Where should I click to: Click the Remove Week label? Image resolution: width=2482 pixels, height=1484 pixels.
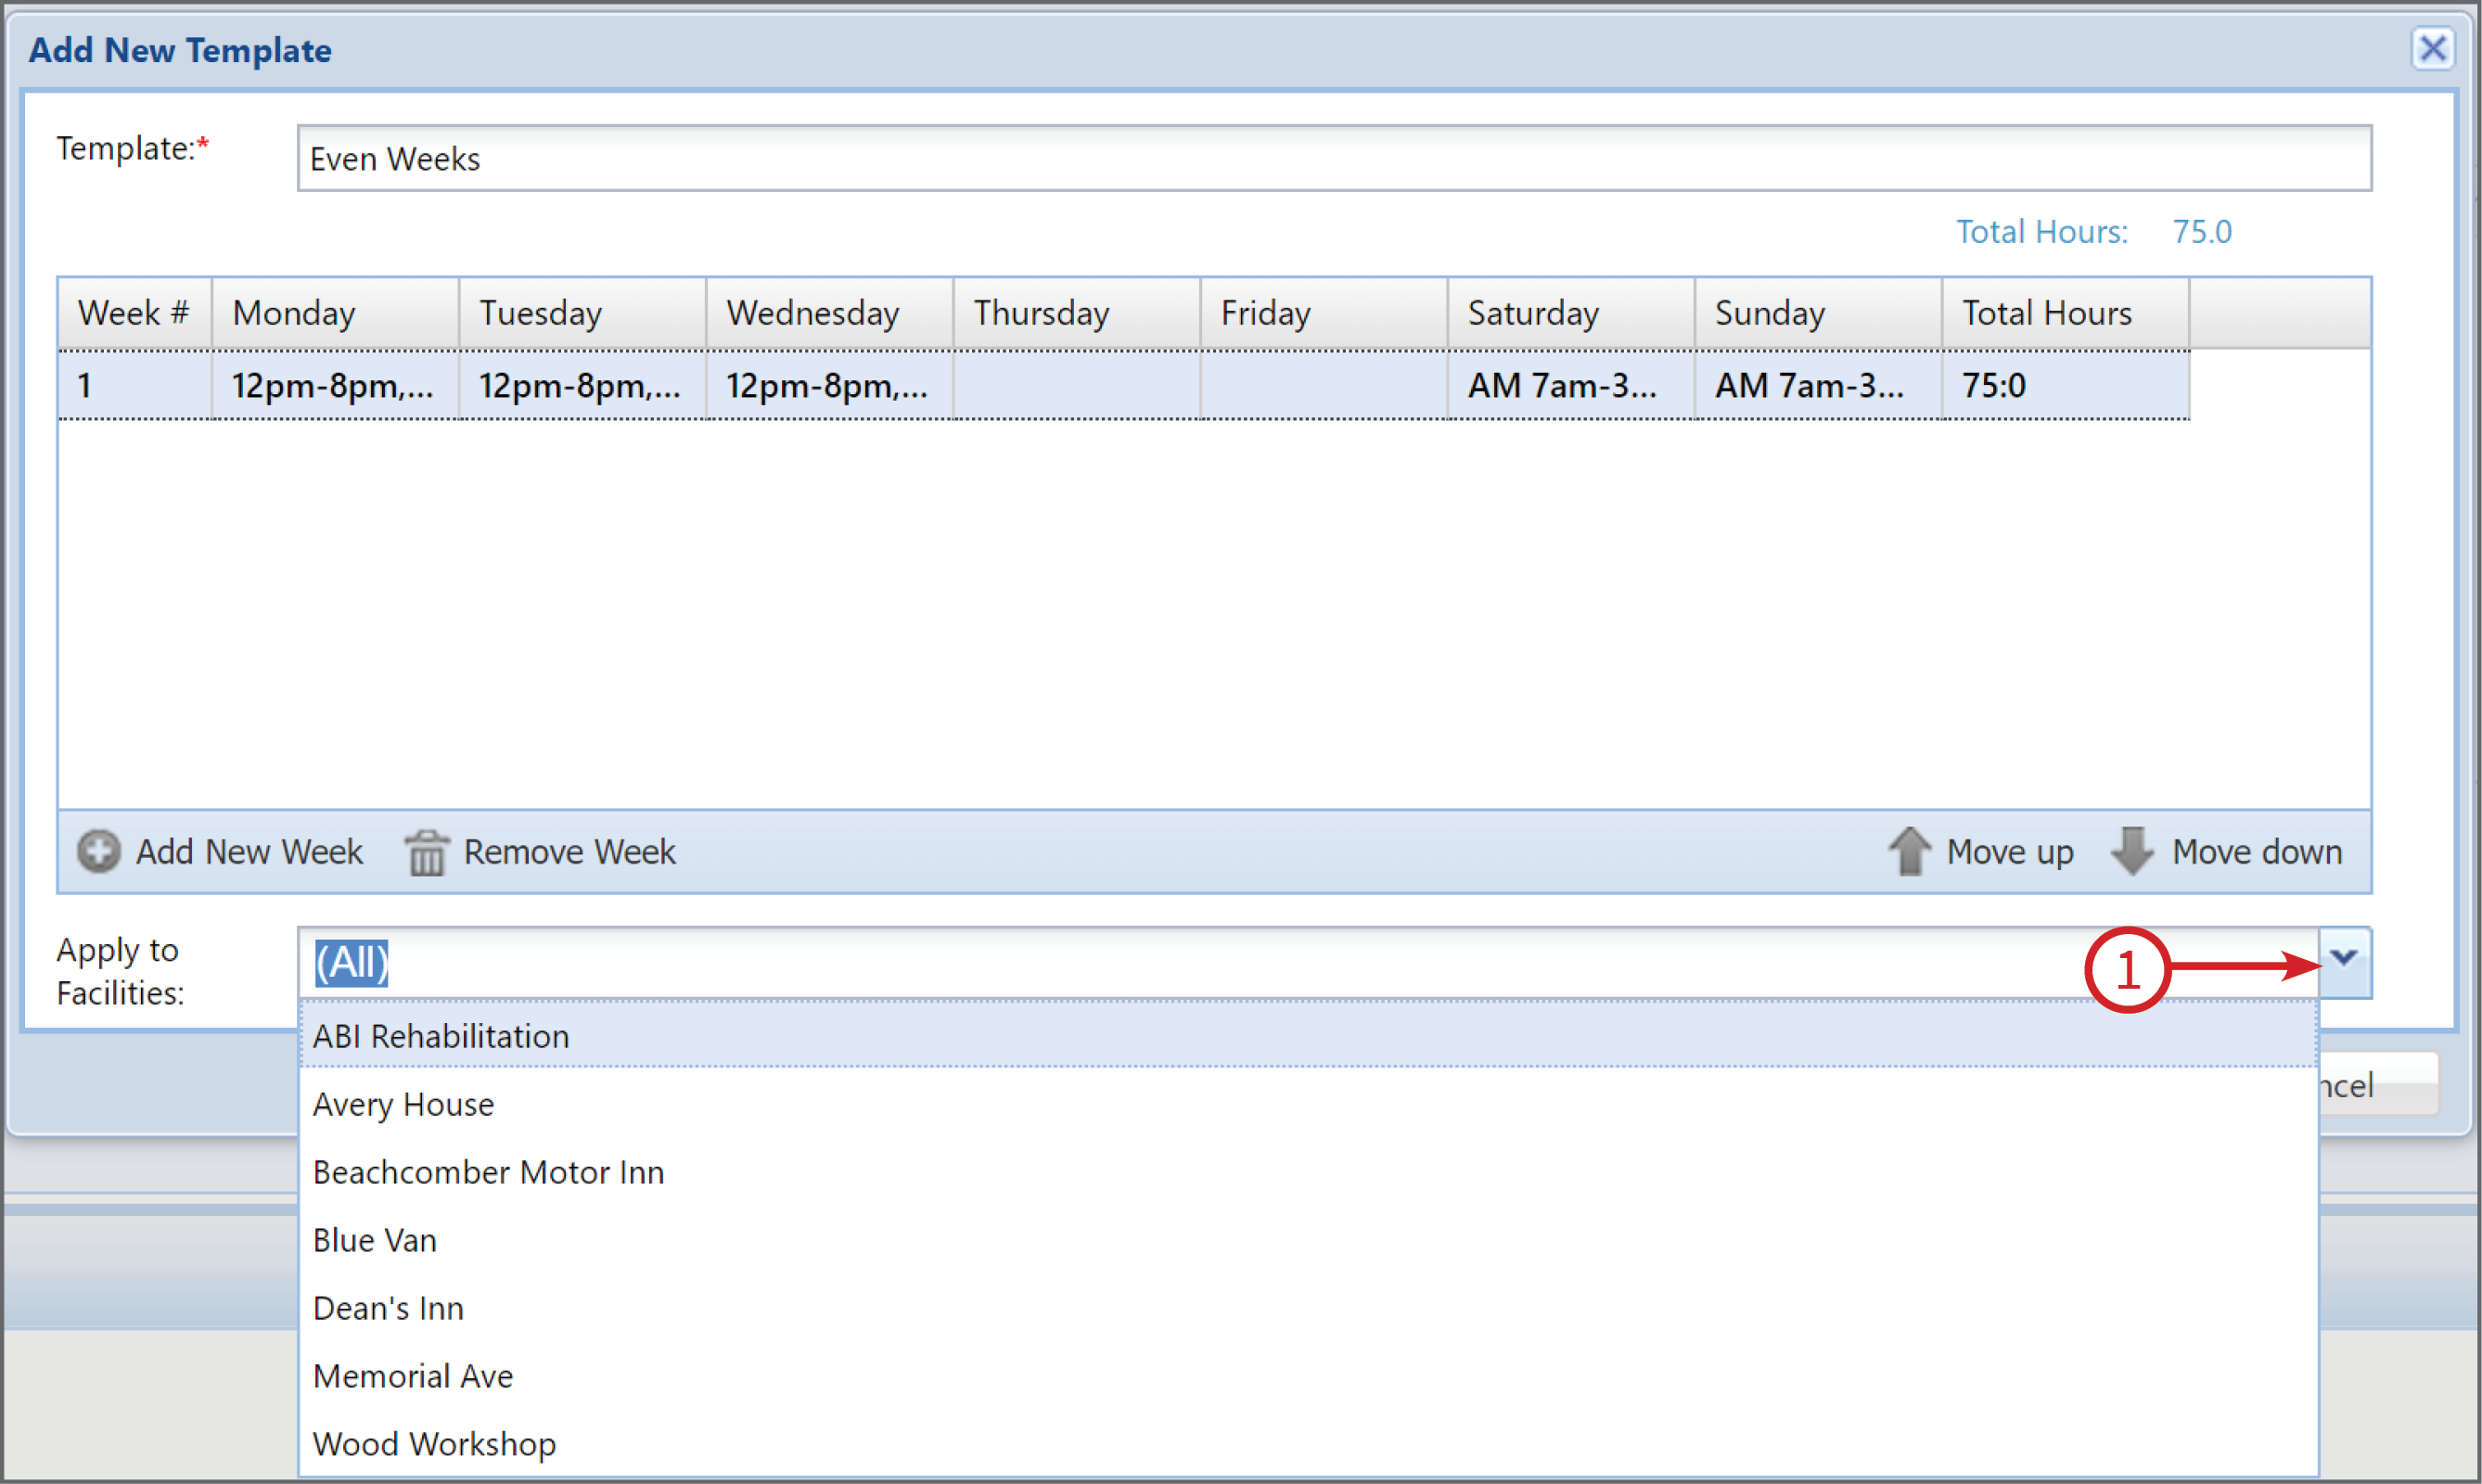(569, 852)
